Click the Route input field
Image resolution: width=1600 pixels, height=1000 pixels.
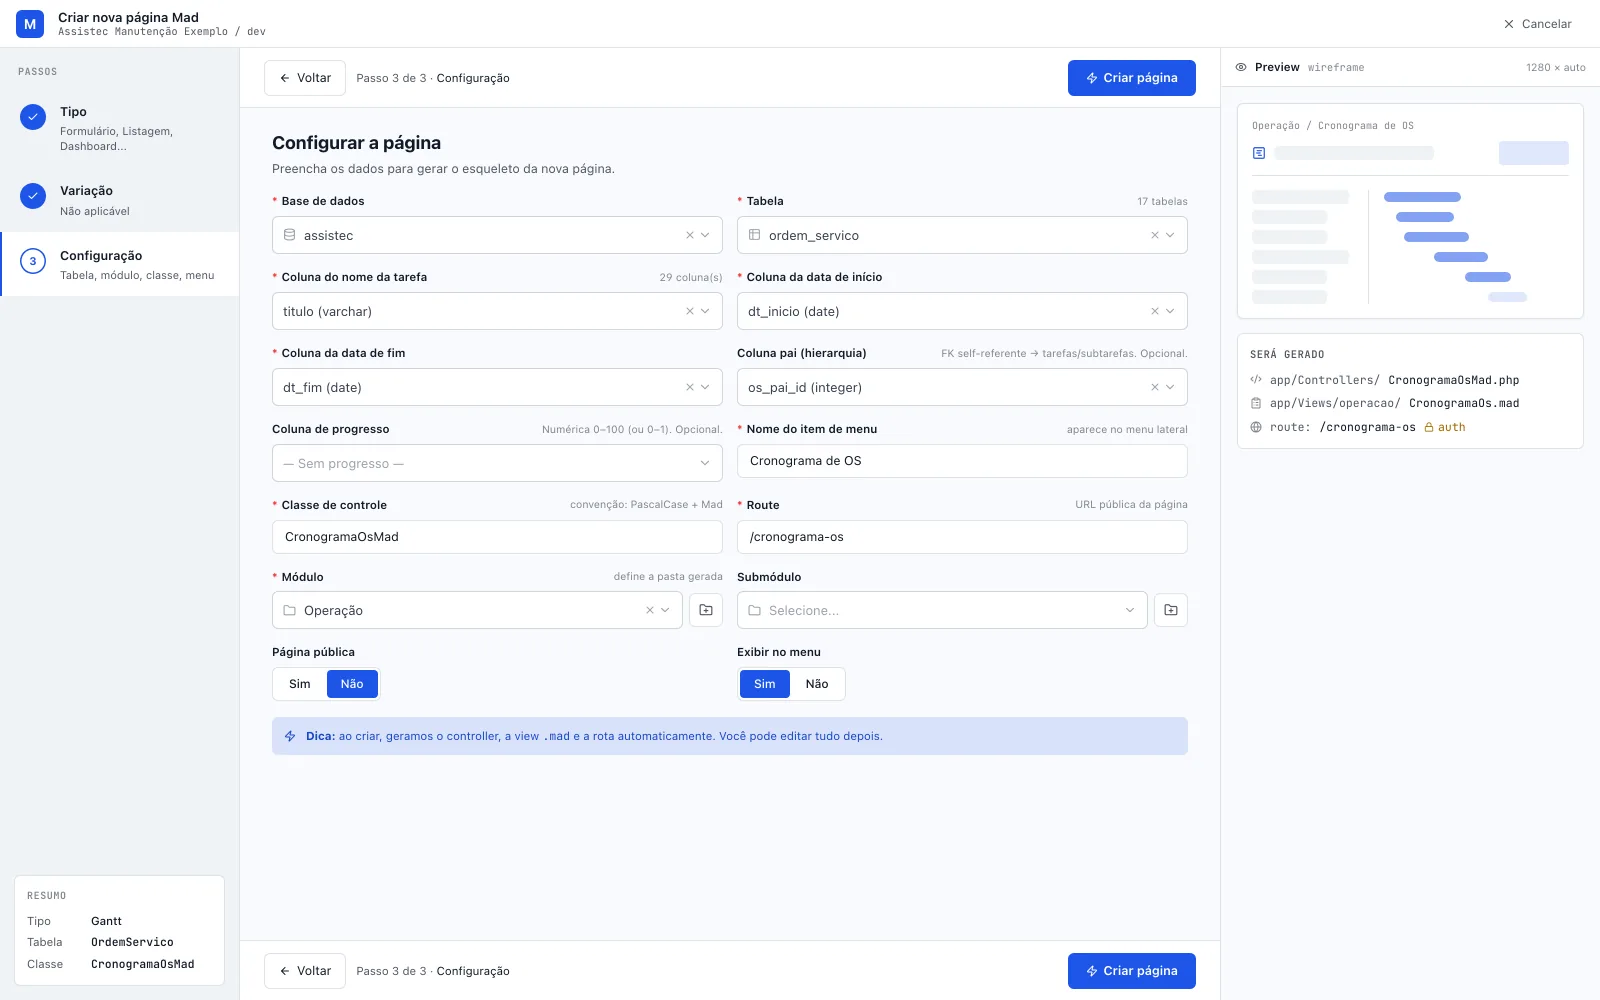pyautogui.click(x=962, y=537)
